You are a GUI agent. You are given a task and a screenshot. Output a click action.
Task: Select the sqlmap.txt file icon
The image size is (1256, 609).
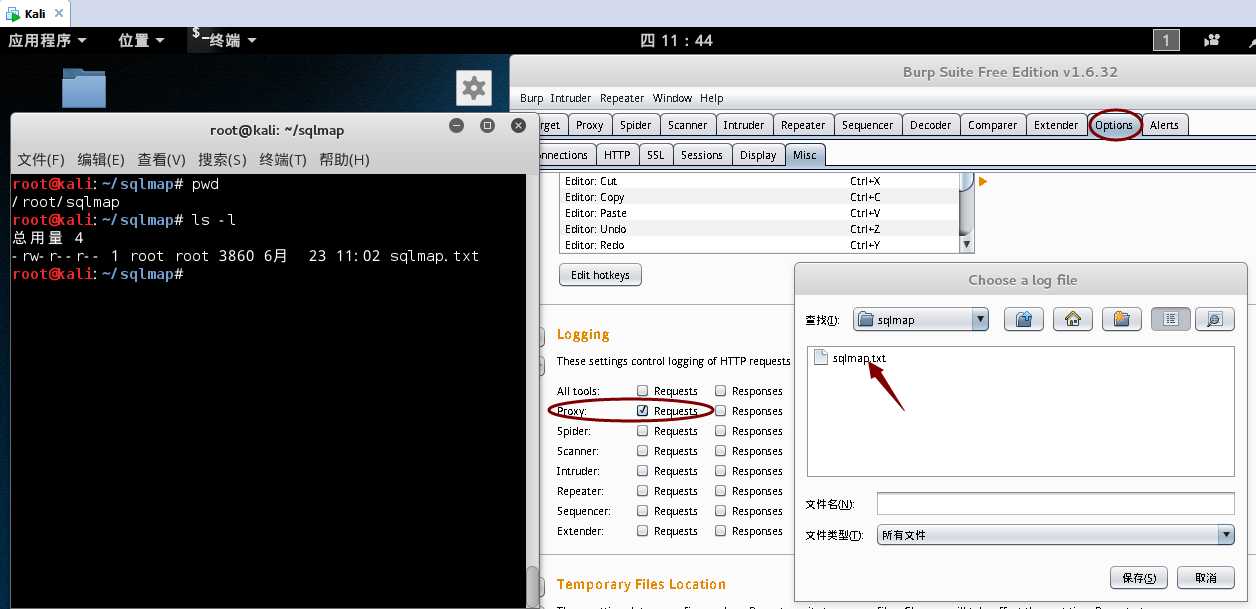pyautogui.click(x=821, y=358)
